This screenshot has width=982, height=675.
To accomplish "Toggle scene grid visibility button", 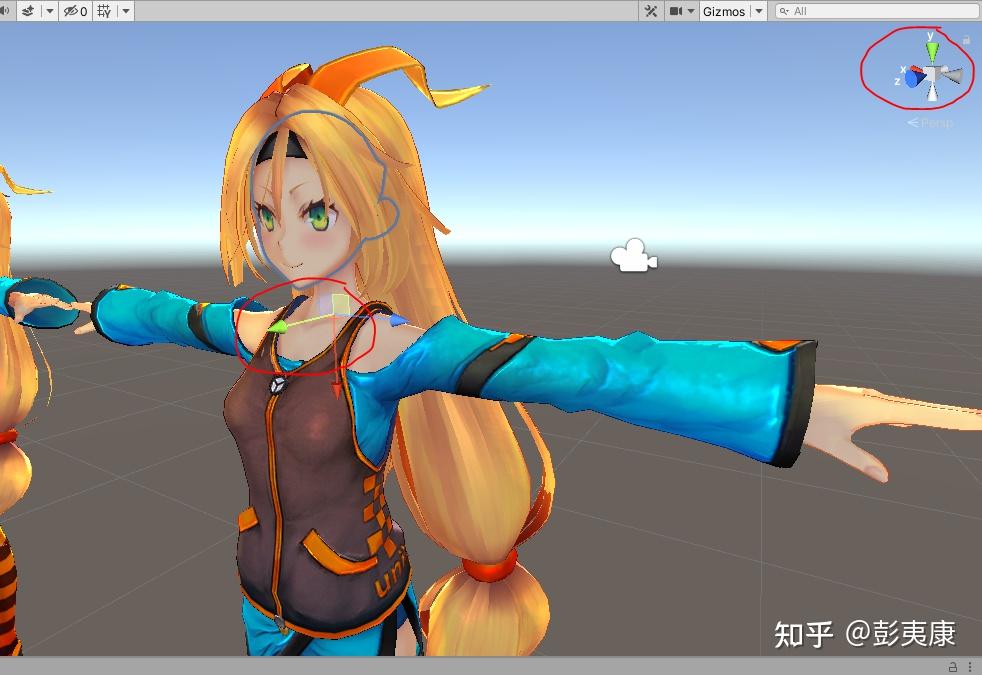I will pos(105,11).
